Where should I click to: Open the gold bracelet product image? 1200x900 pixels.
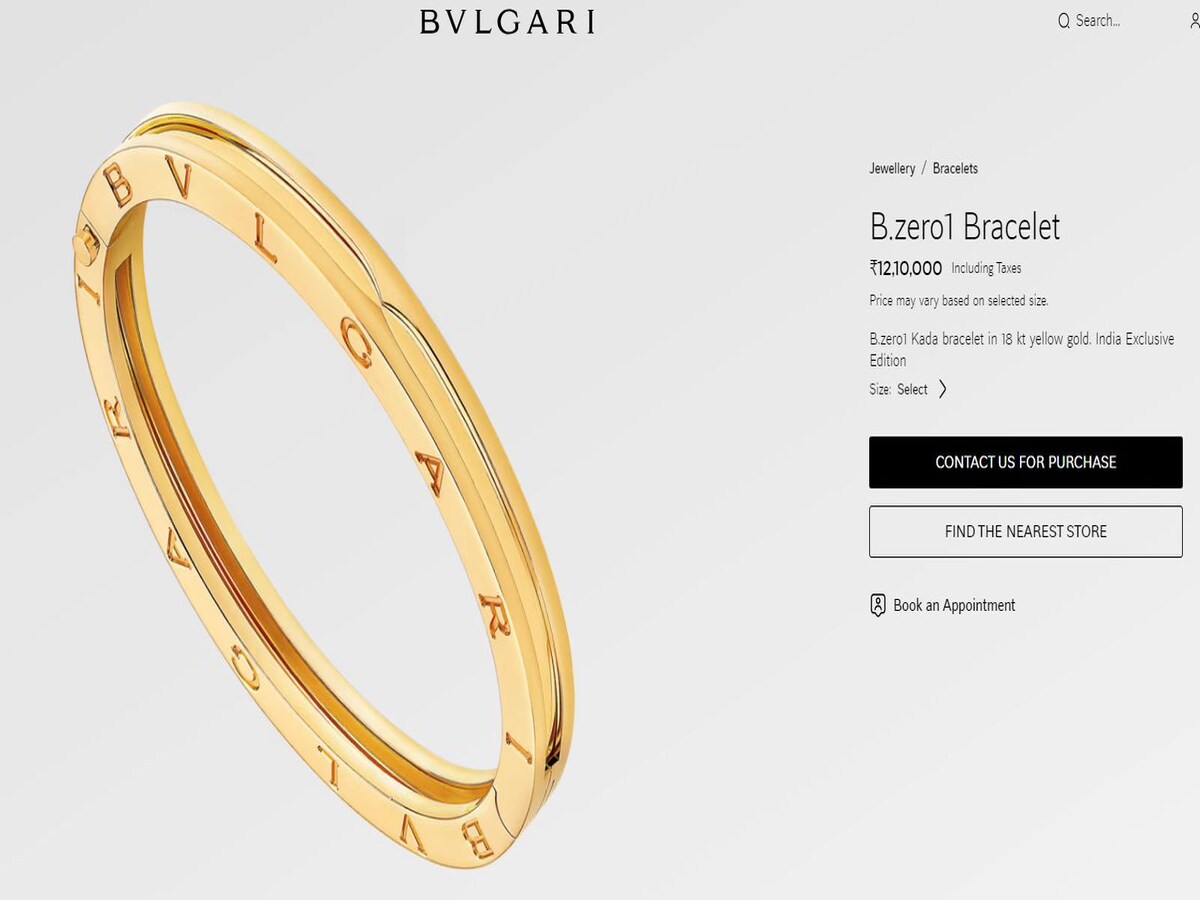click(x=325, y=480)
